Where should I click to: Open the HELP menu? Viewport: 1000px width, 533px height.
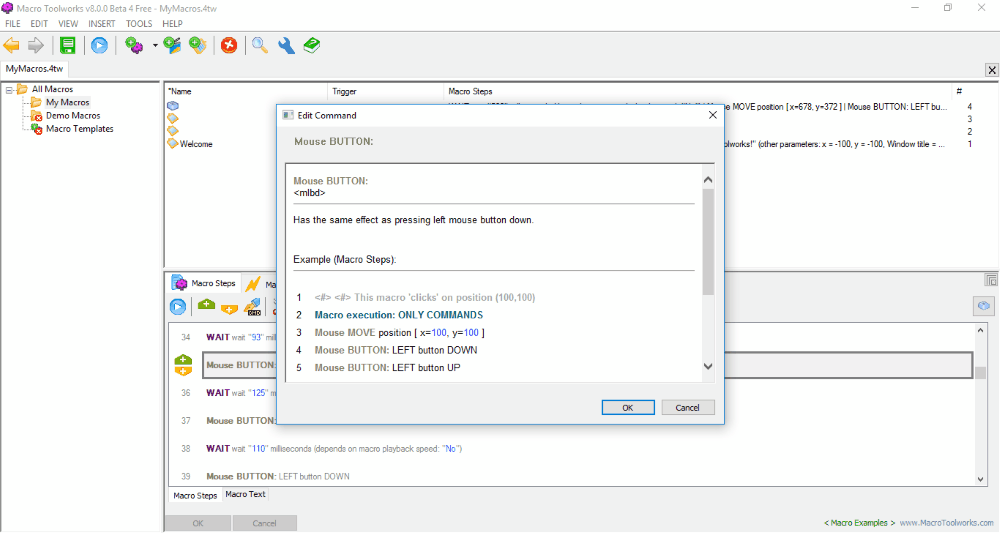[x=172, y=24]
